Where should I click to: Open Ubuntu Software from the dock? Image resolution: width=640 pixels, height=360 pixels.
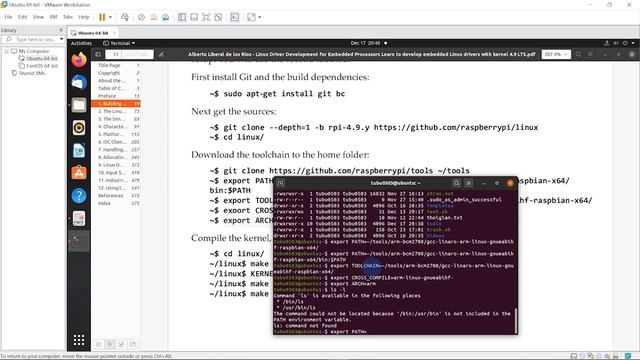point(79,173)
